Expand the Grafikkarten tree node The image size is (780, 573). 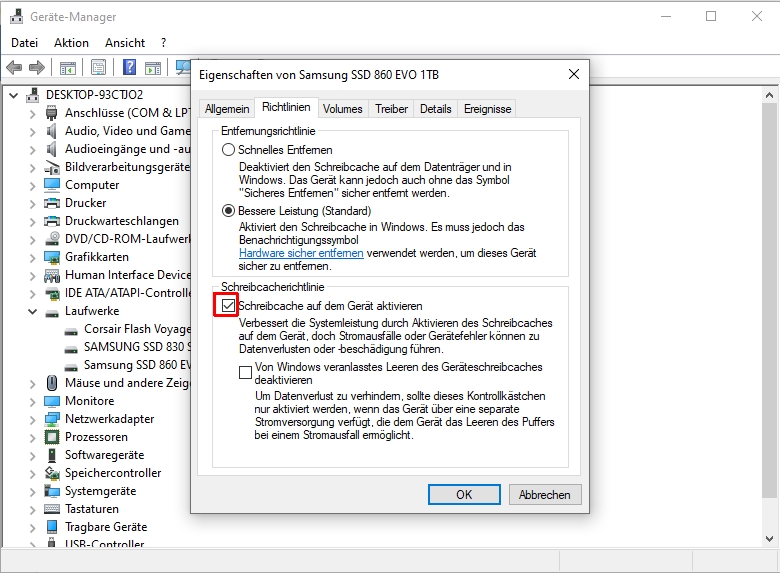coord(32,258)
